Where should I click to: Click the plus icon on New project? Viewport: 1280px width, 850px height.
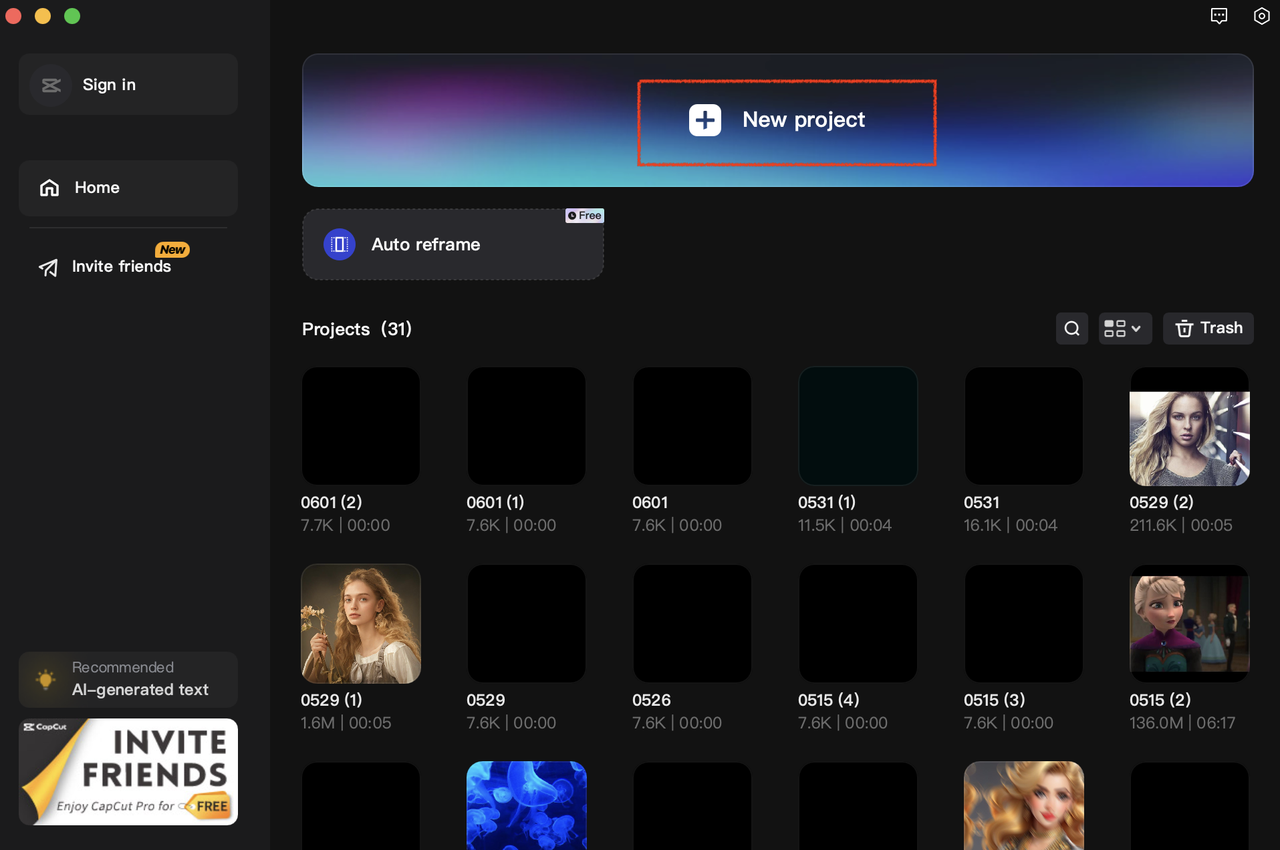pyautogui.click(x=705, y=119)
